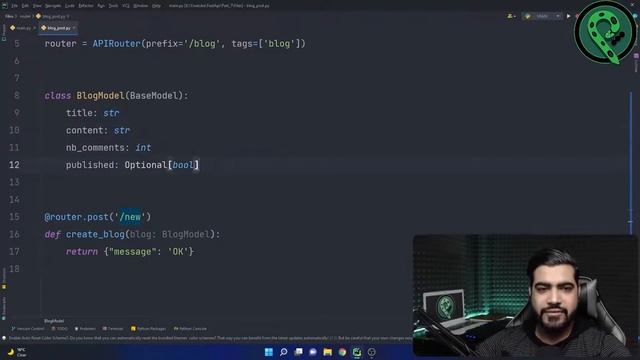640x360 pixels.
Task: Click the color scheme notification in status bar
Action: 208,338
